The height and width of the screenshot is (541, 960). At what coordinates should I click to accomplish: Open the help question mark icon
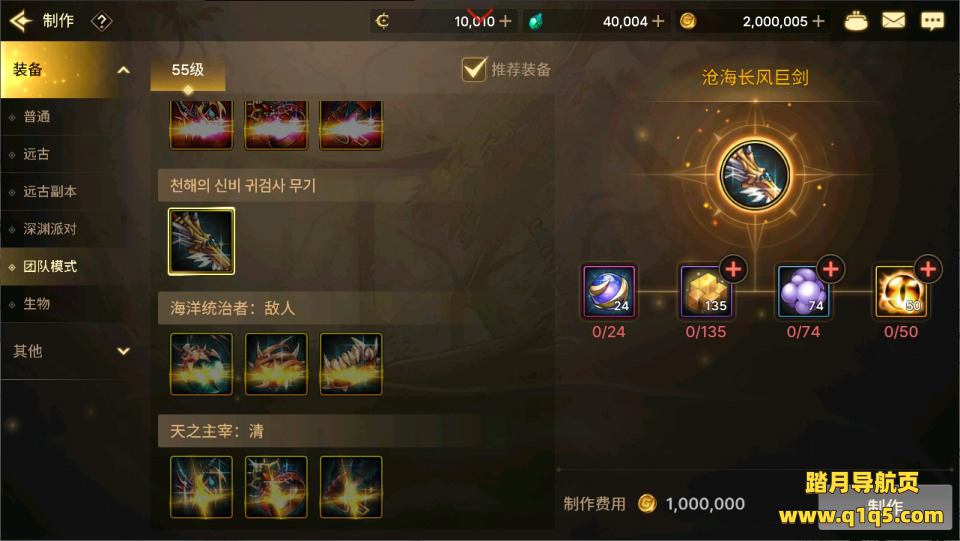click(x=102, y=21)
